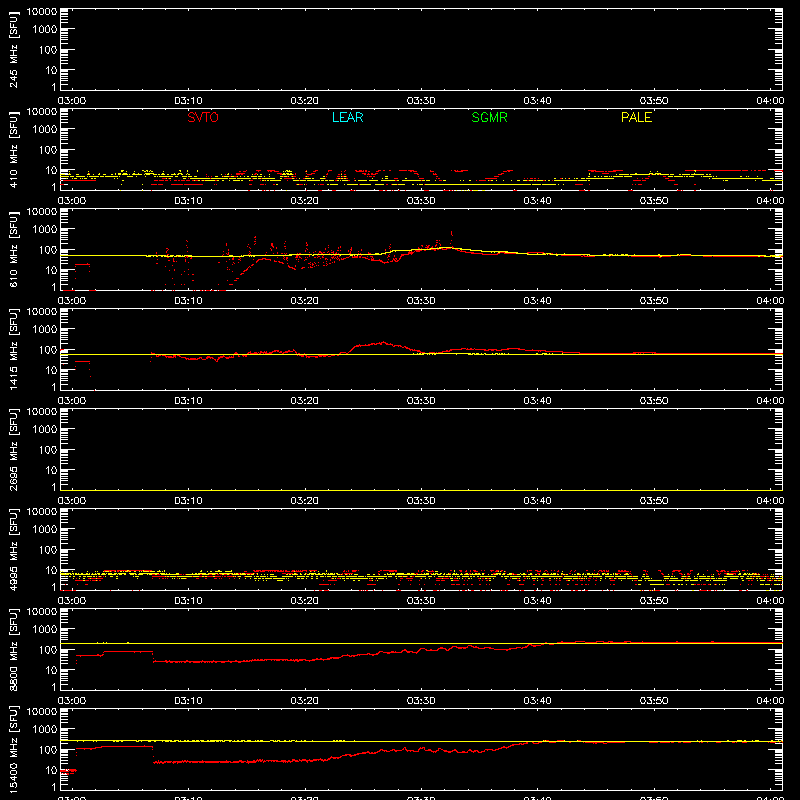Click the red step drop in 8800 MHz curve
This screenshot has height=800, width=800.
click(x=153, y=657)
